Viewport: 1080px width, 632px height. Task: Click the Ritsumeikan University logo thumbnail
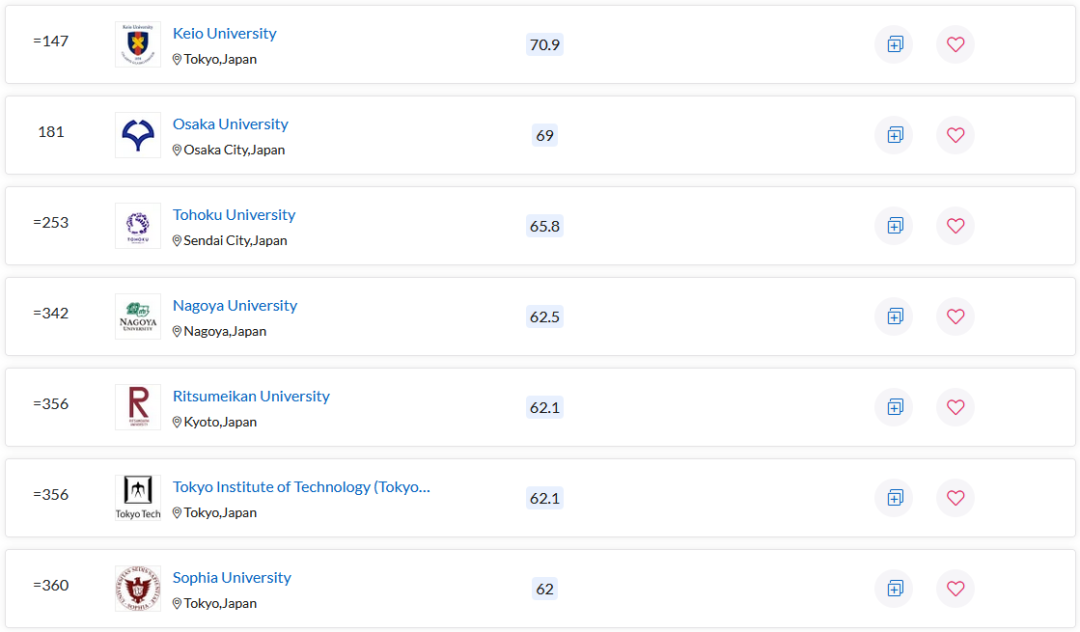point(138,407)
